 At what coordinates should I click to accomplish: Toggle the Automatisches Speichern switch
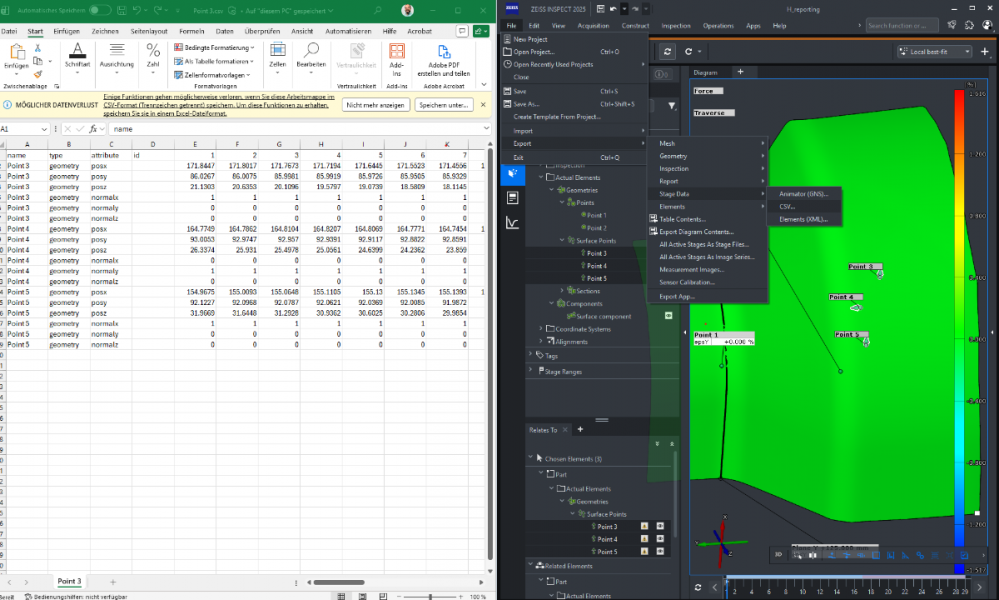[x=100, y=10]
